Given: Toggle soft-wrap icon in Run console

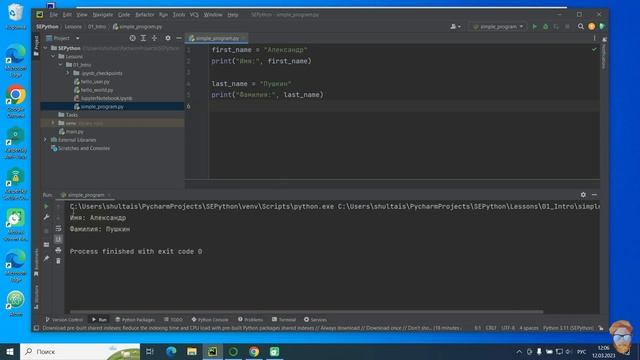Looking at the screenshot, I should [x=58, y=228].
